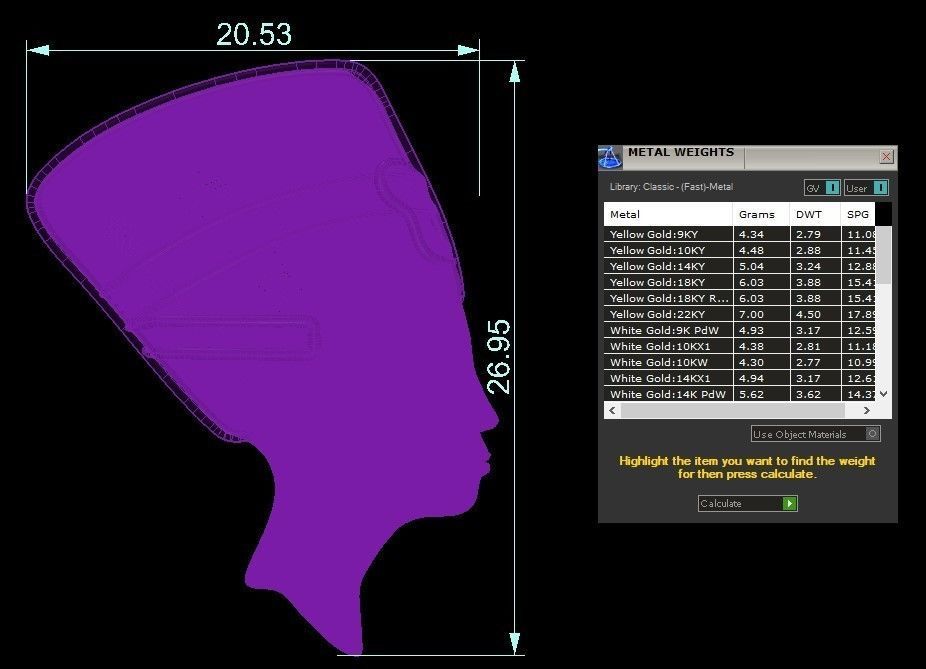
Task: Close the Metal Weights panel
Action: coord(886,156)
